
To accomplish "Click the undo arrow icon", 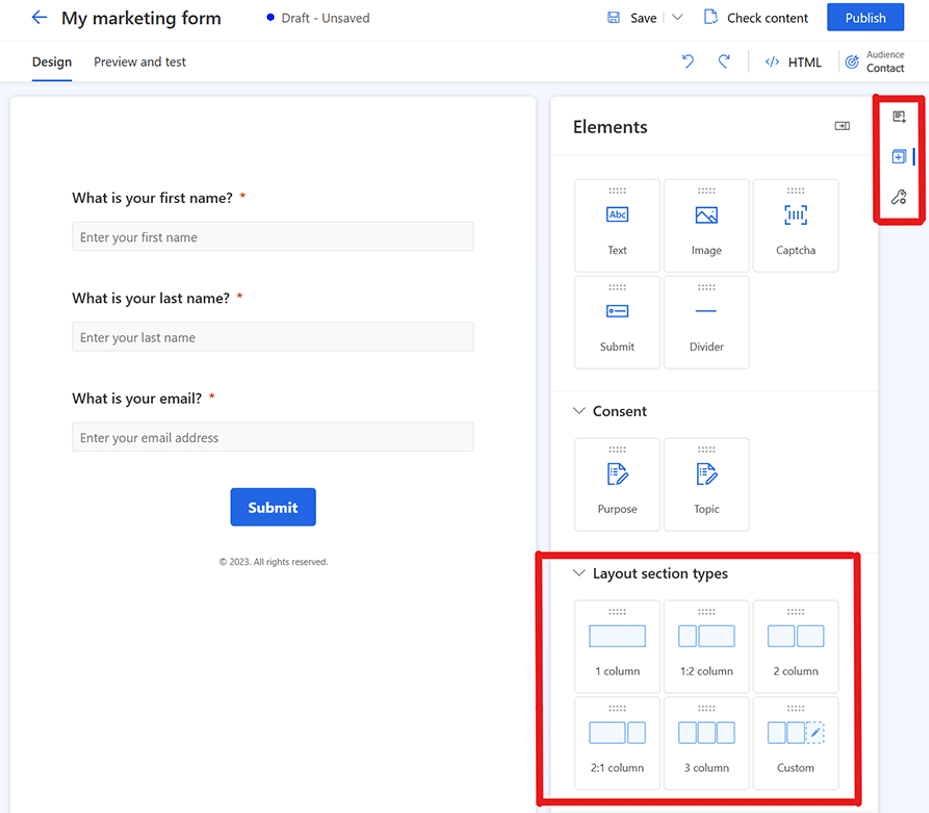I will pyautogui.click(x=688, y=62).
